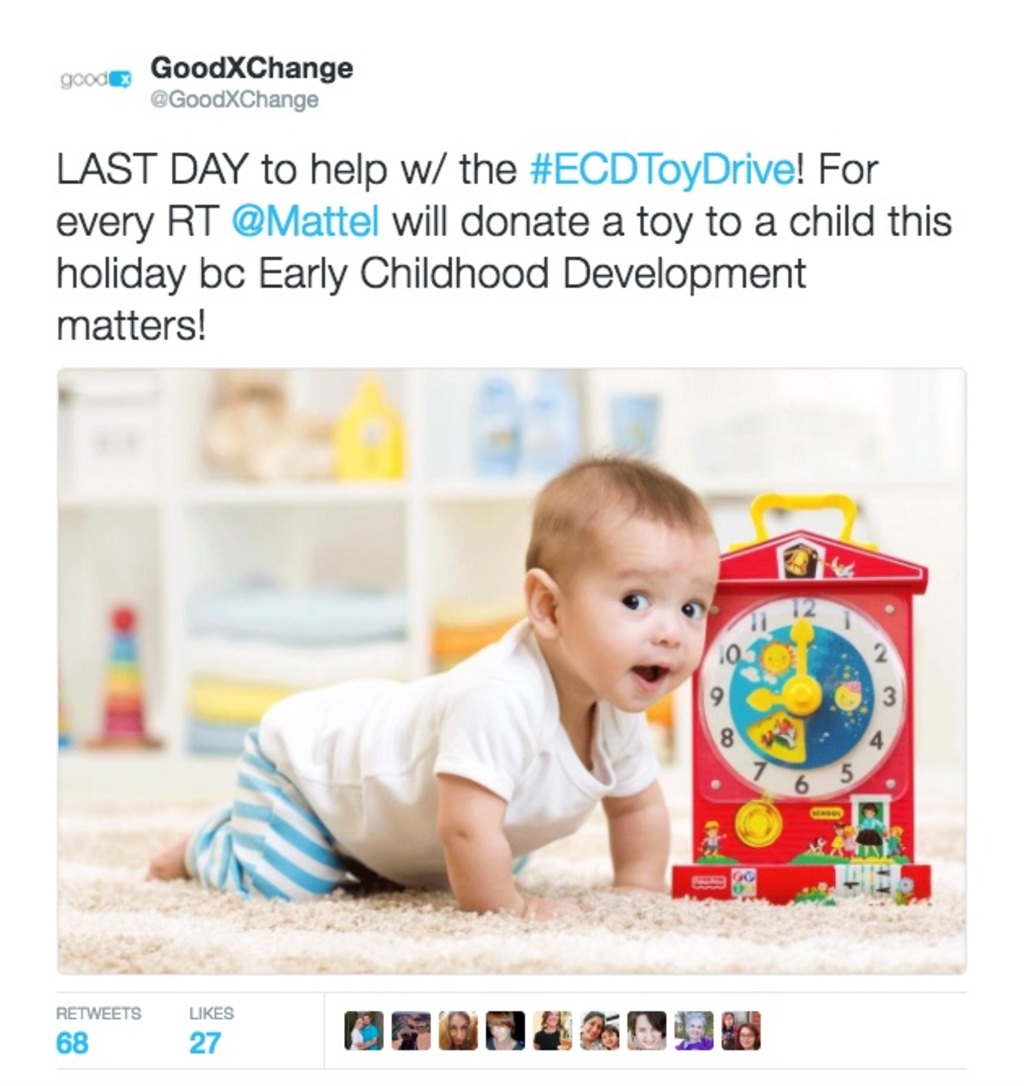Follow the #ECDToyDrive hashtag link
This screenshot has height=1086, width=1024.
[x=665, y=170]
